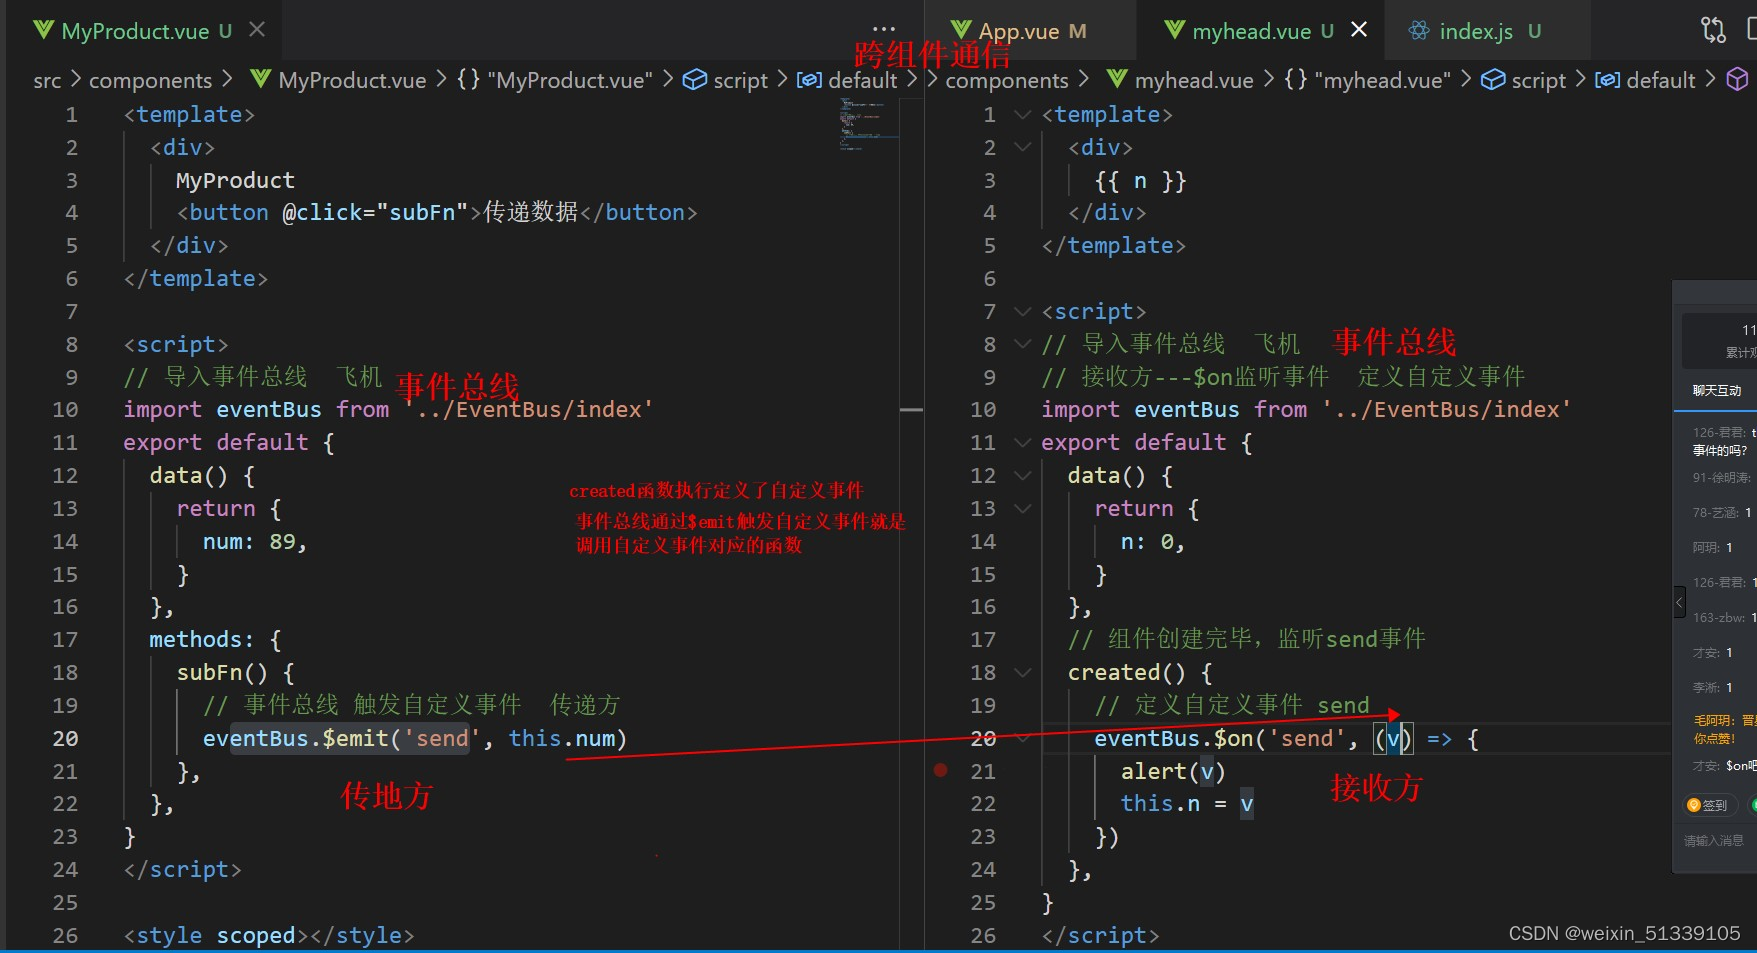Click the myhead.vue file breadcrumb
1757x953 pixels.
click(1181, 80)
